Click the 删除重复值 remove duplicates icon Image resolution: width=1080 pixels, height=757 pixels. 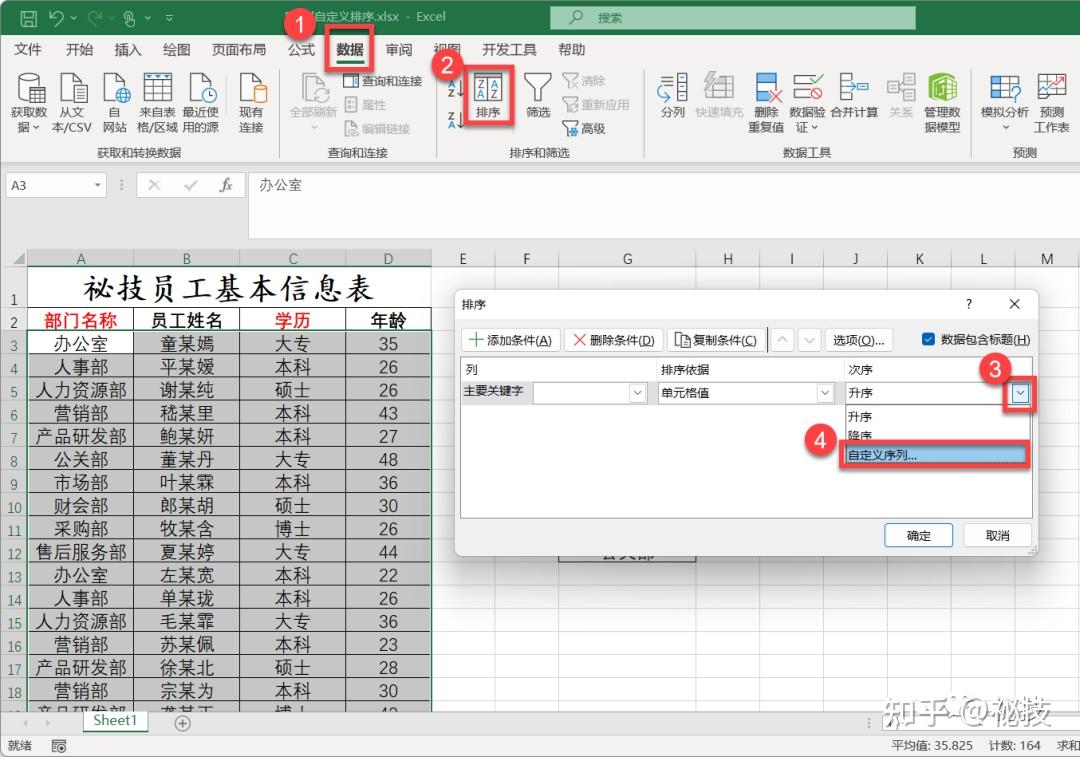coord(766,103)
